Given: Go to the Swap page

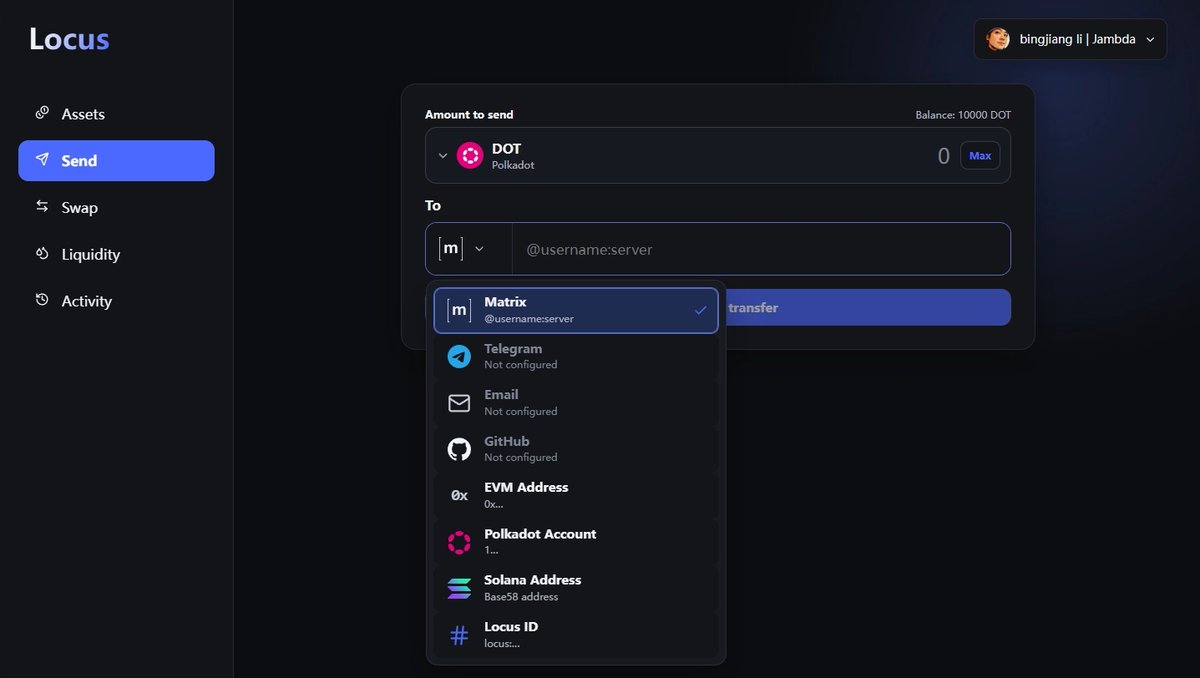Looking at the screenshot, I should pyautogui.click(x=116, y=207).
